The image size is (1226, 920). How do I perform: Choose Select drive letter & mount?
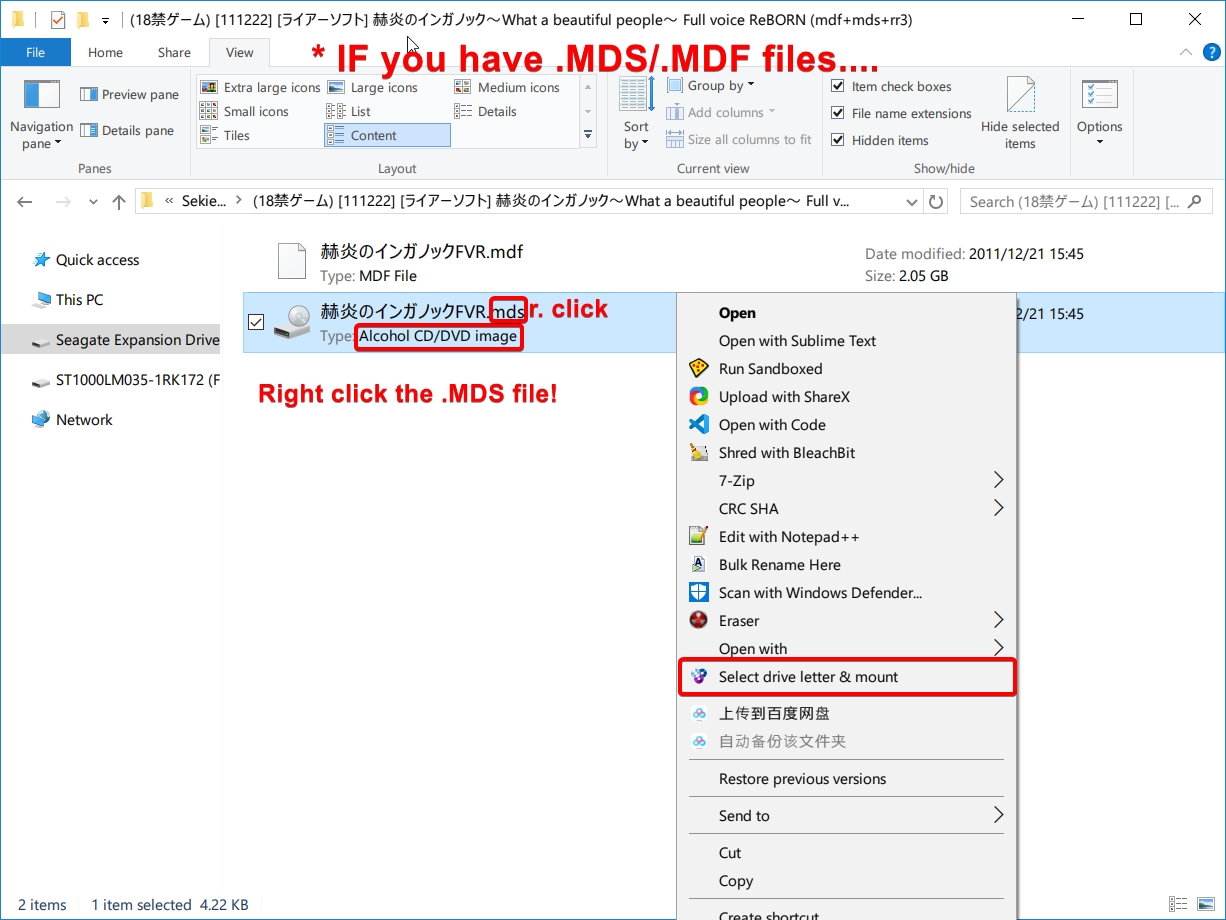[x=808, y=677]
